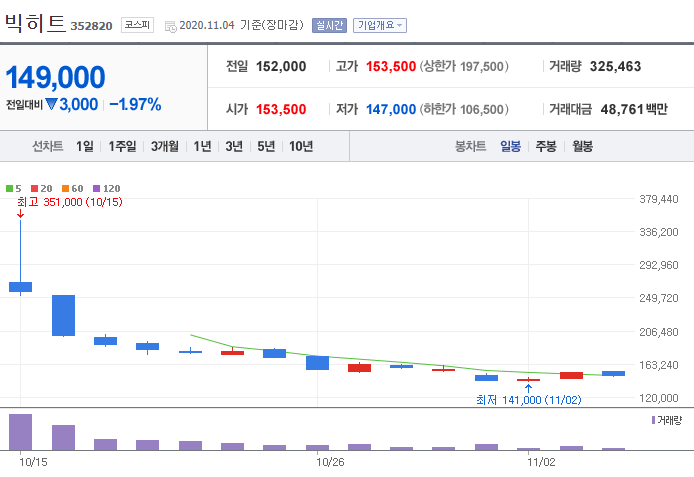Screen dimensions: 694x477
Task: Click green 5-day moving average swatch
Action: (9, 188)
